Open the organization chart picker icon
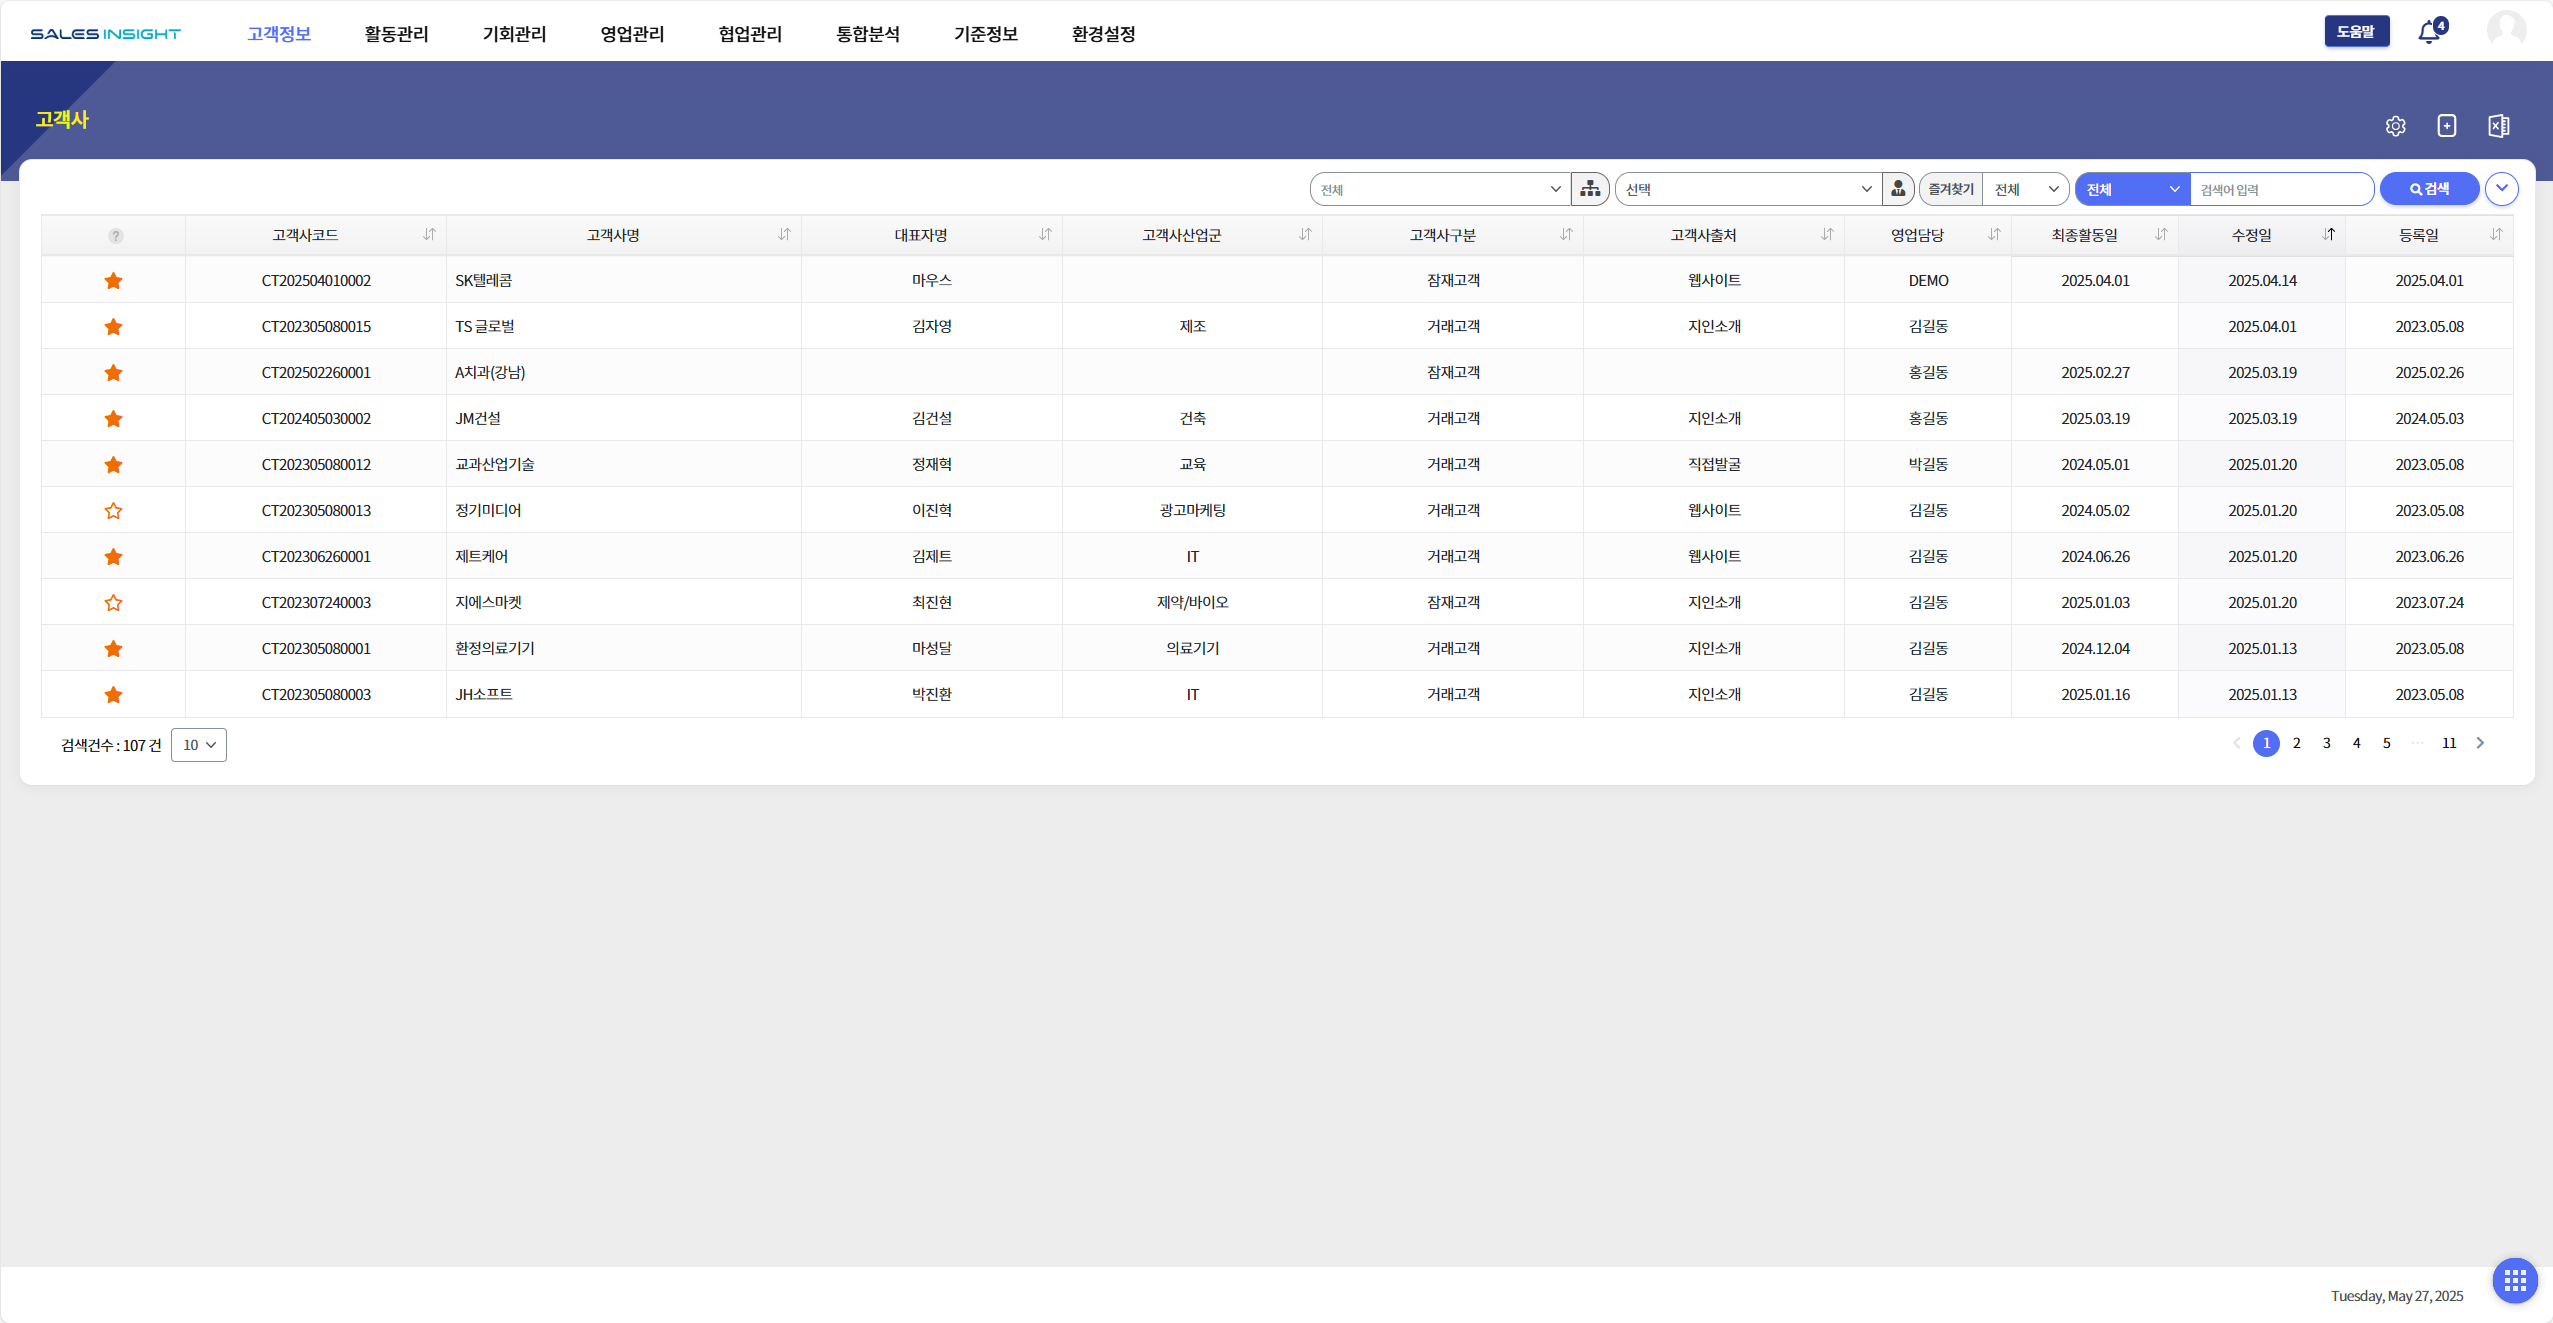 click(1590, 189)
